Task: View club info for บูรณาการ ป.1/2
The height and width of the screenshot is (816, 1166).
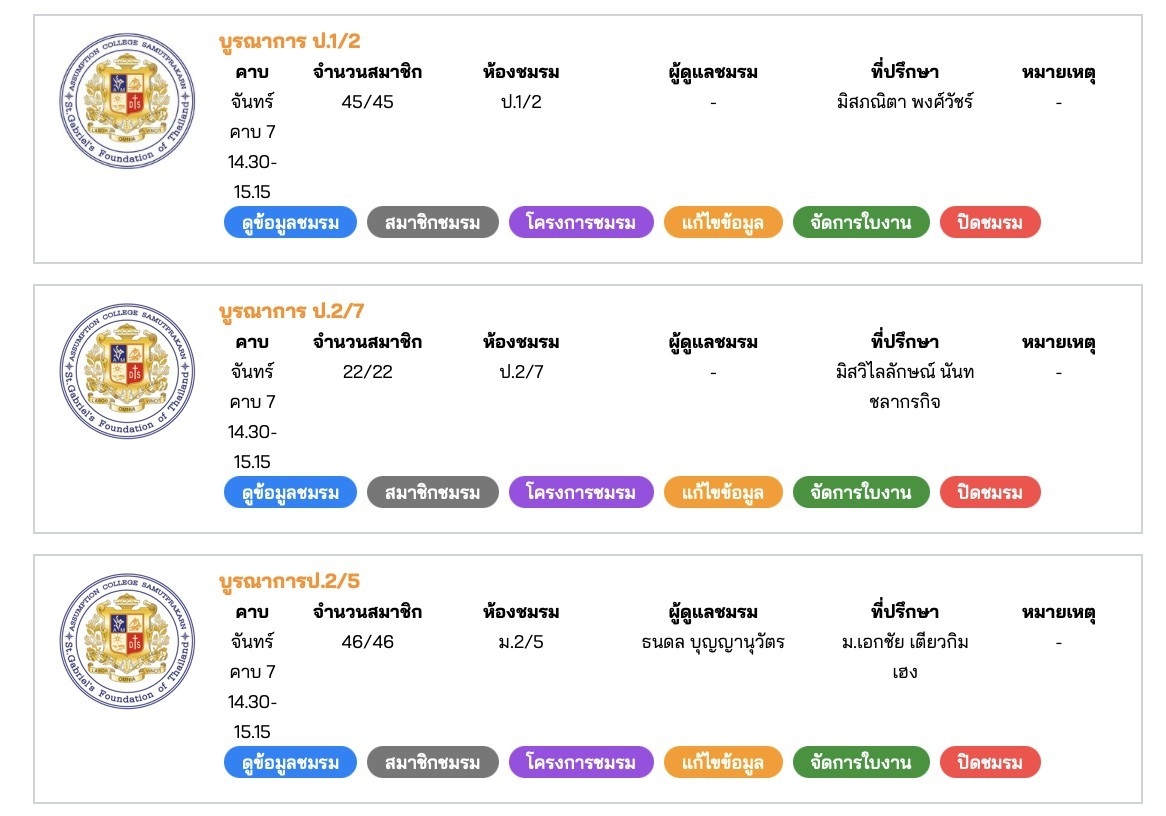Action: pyautogui.click(x=290, y=222)
